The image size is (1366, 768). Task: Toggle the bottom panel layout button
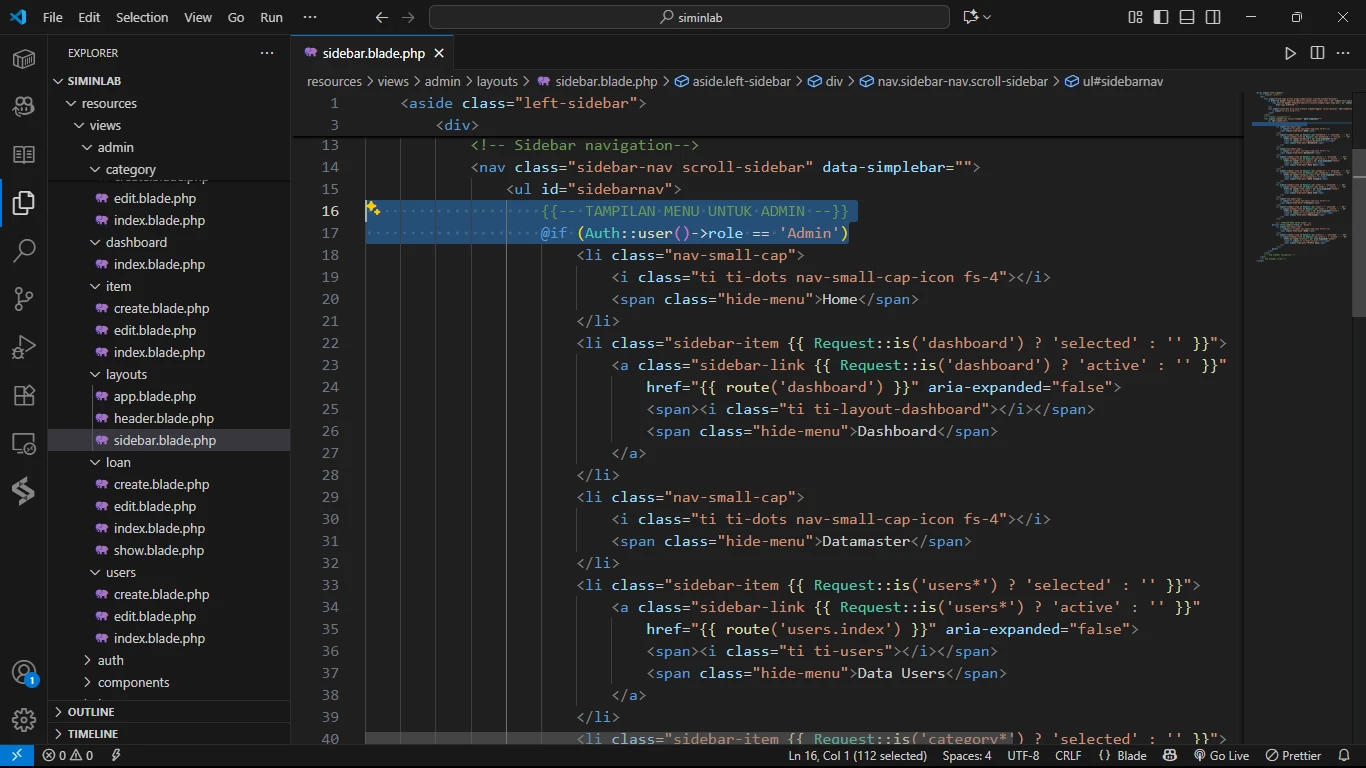[x=1187, y=17]
